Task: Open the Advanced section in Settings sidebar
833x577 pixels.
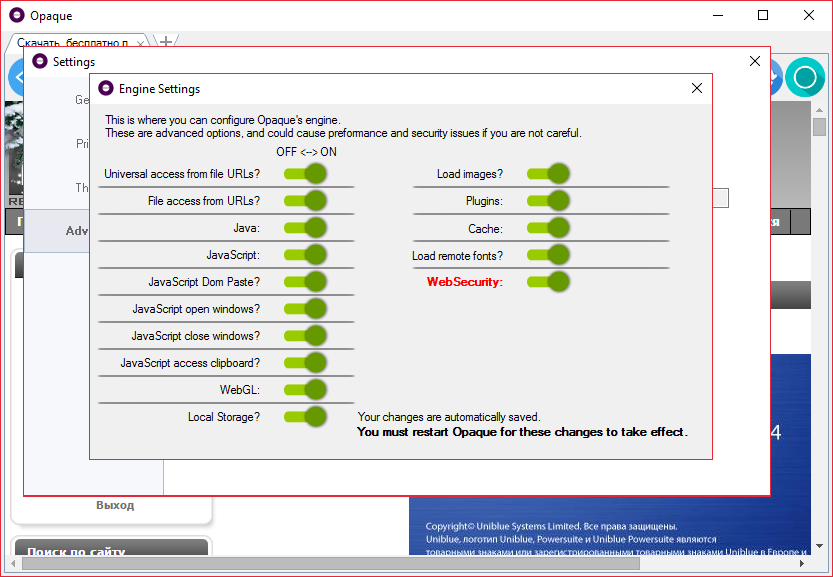Action: click(x=58, y=231)
